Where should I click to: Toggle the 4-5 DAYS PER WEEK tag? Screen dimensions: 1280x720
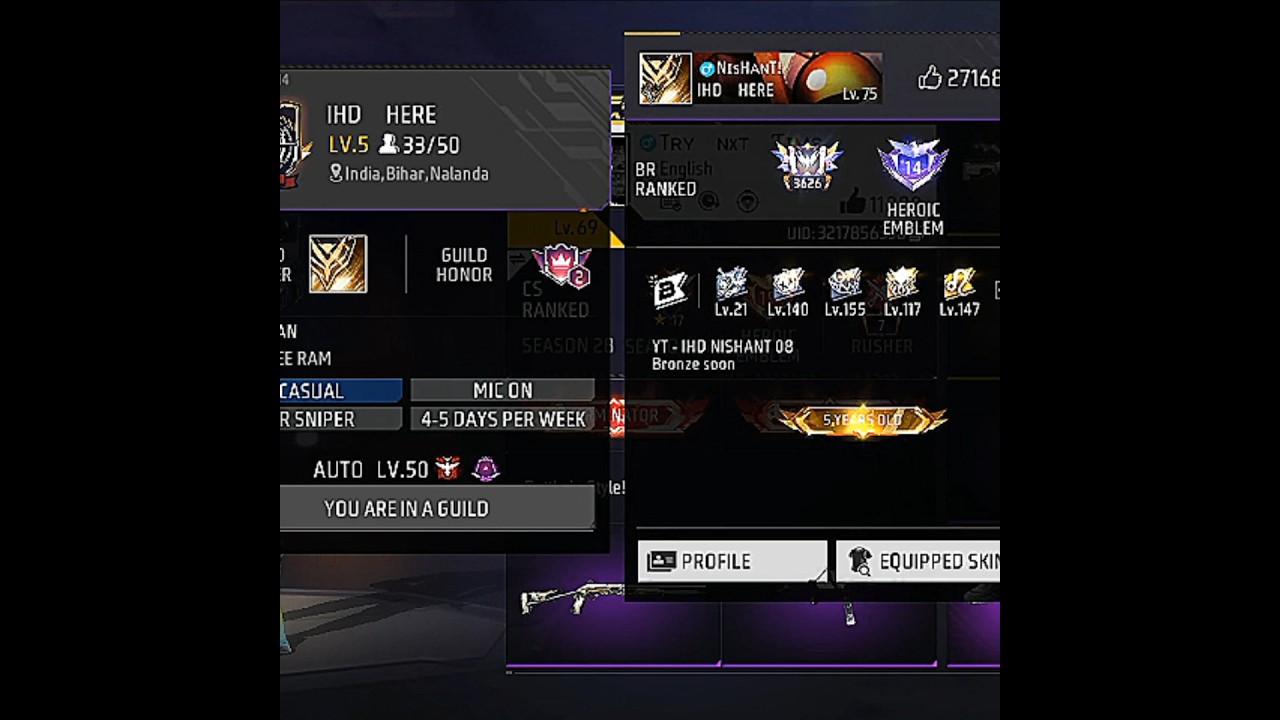[x=503, y=419]
